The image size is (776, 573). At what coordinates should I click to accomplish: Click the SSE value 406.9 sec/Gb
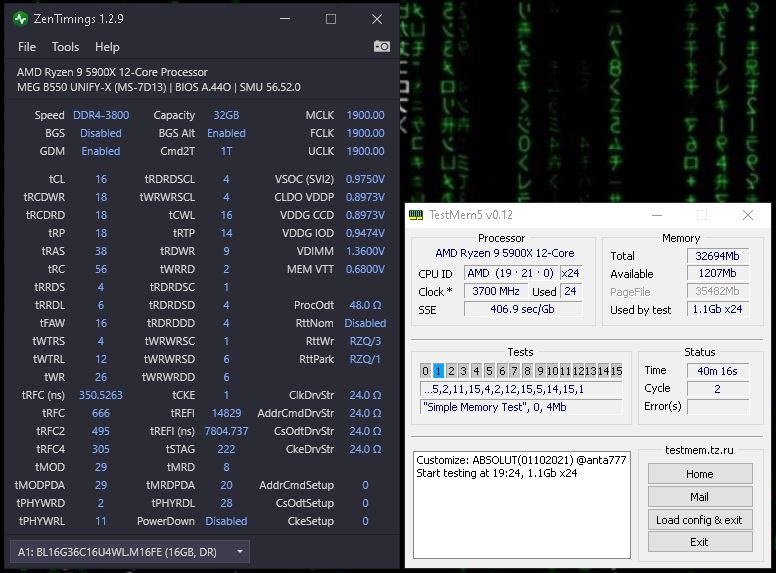(523, 309)
